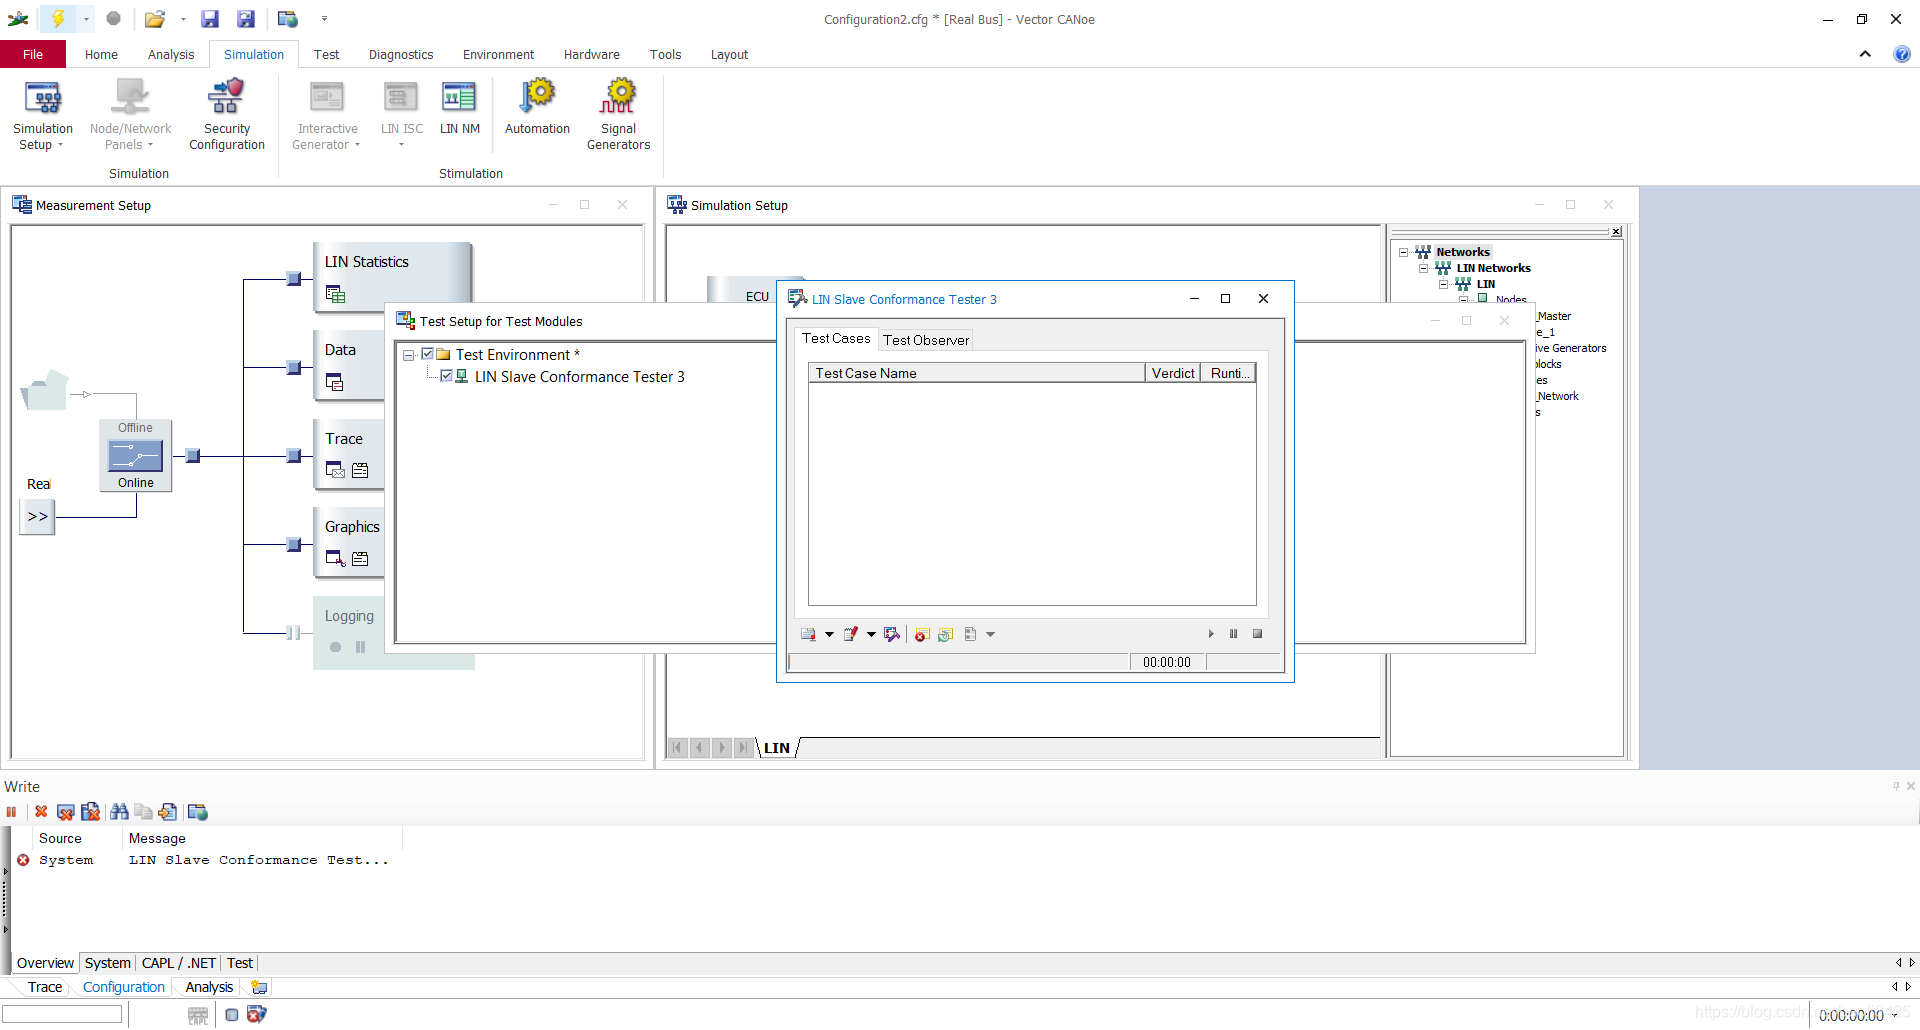The image size is (1920, 1030).
Task: Toggle the Logging block pause button
Action: (x=360, y=647)
